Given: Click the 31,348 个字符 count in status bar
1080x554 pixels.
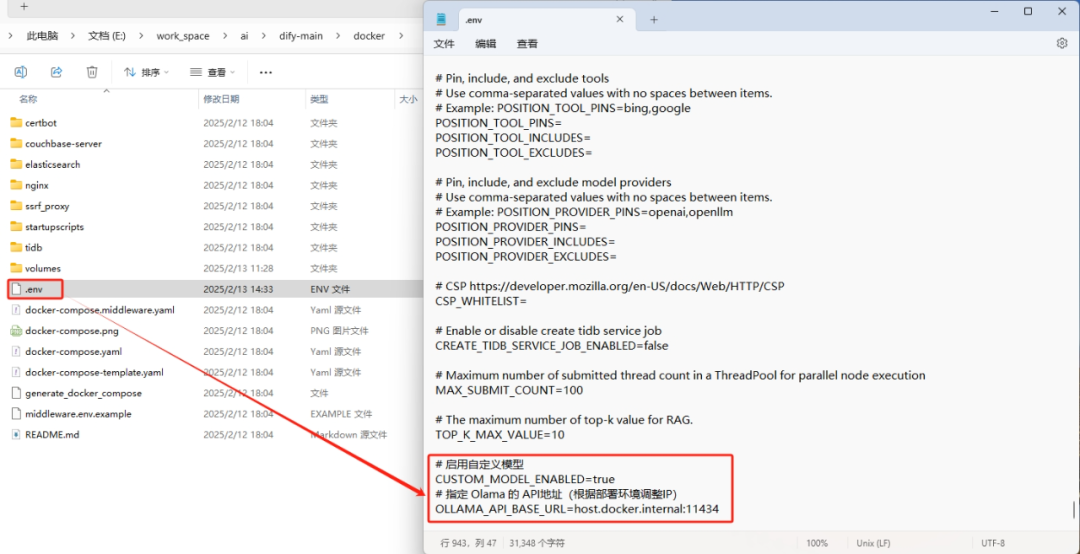Looking at the screenshot, I should point(537,543).
